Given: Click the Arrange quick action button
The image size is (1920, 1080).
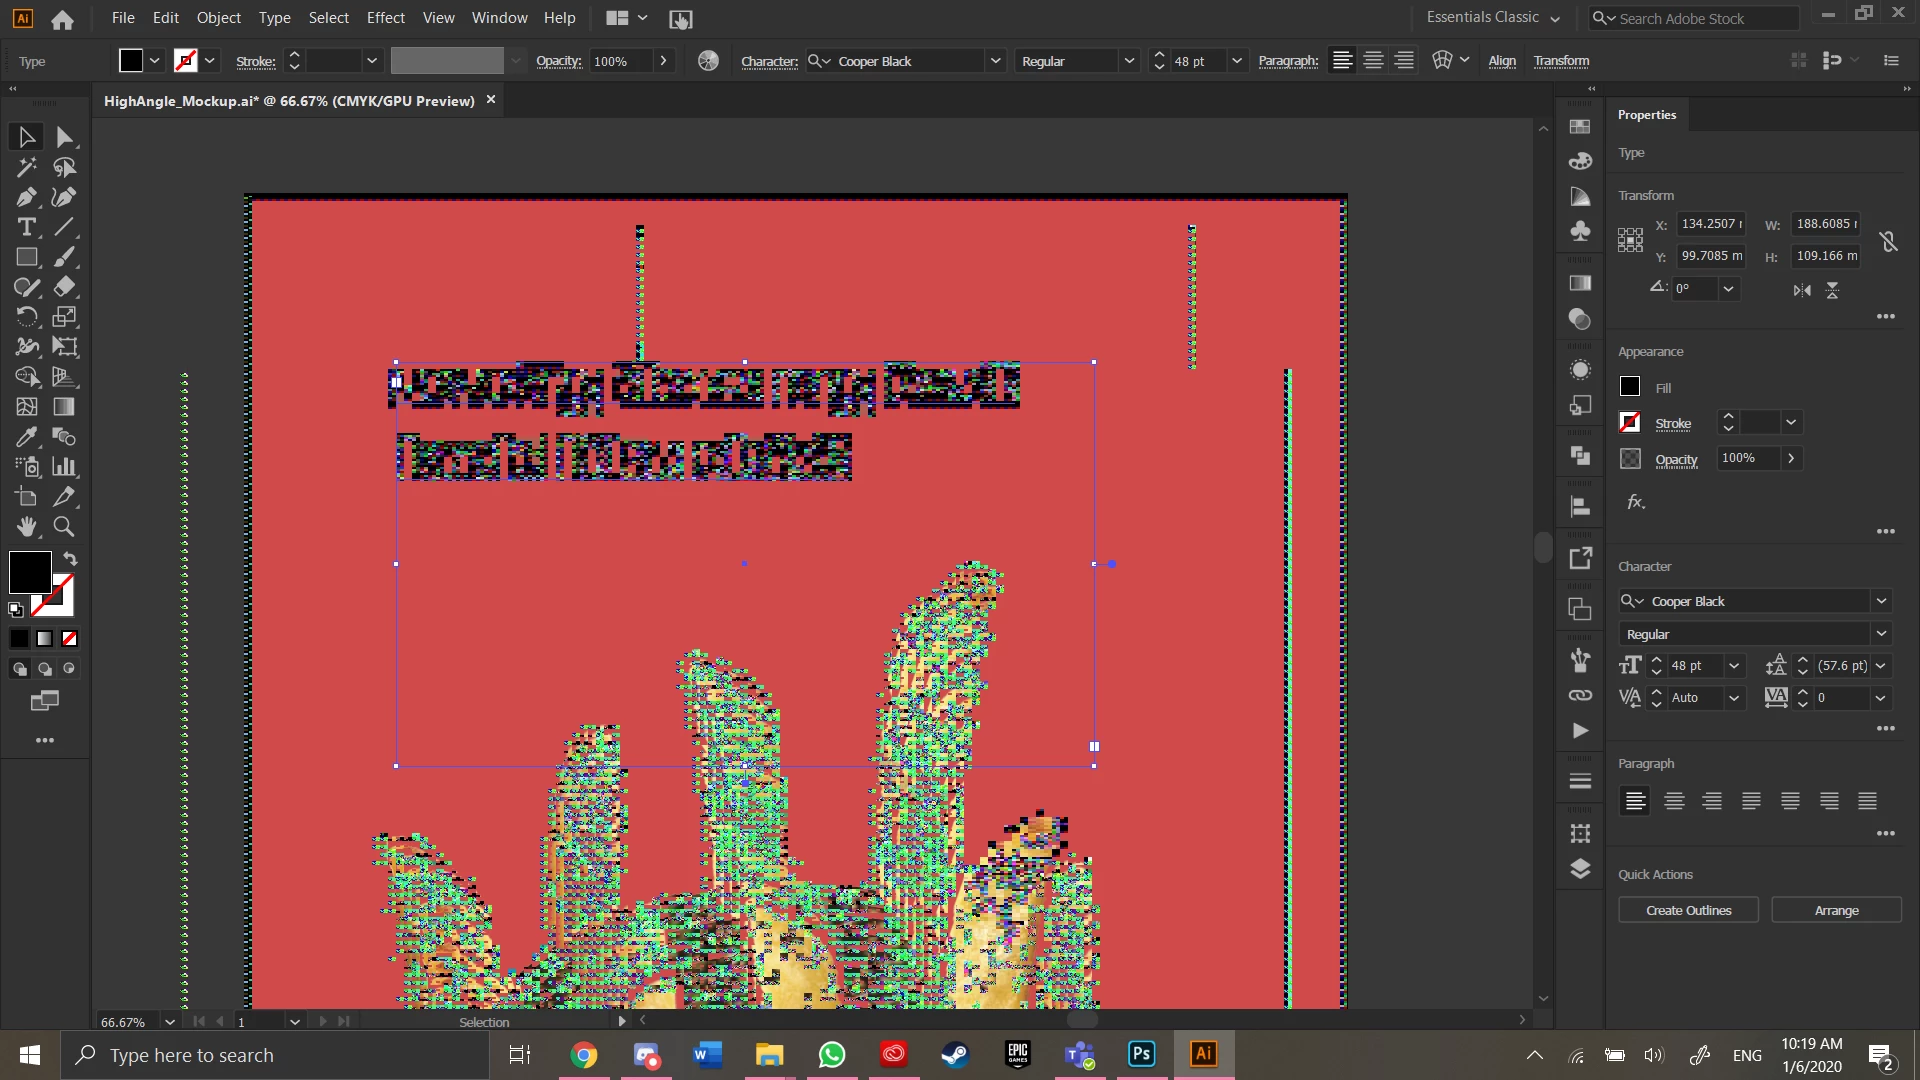Looking at the screenshot, I should [1836, 910].
